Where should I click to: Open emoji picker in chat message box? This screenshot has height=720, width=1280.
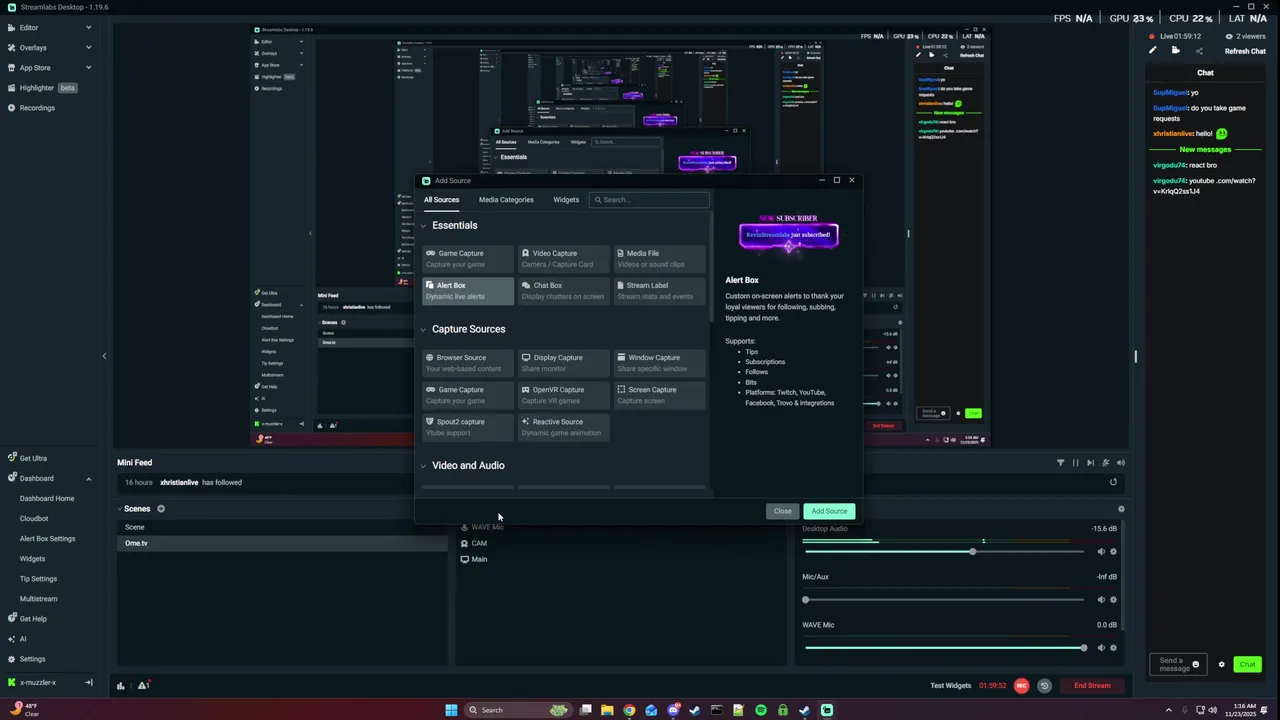tap(1195, 664)
